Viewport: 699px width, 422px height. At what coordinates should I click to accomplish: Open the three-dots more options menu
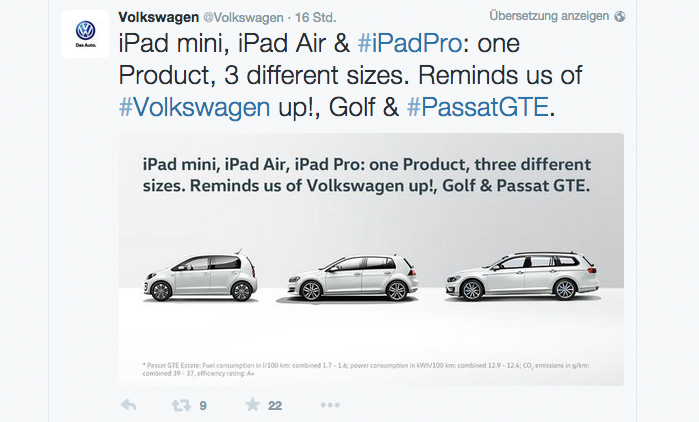point(330,405)
